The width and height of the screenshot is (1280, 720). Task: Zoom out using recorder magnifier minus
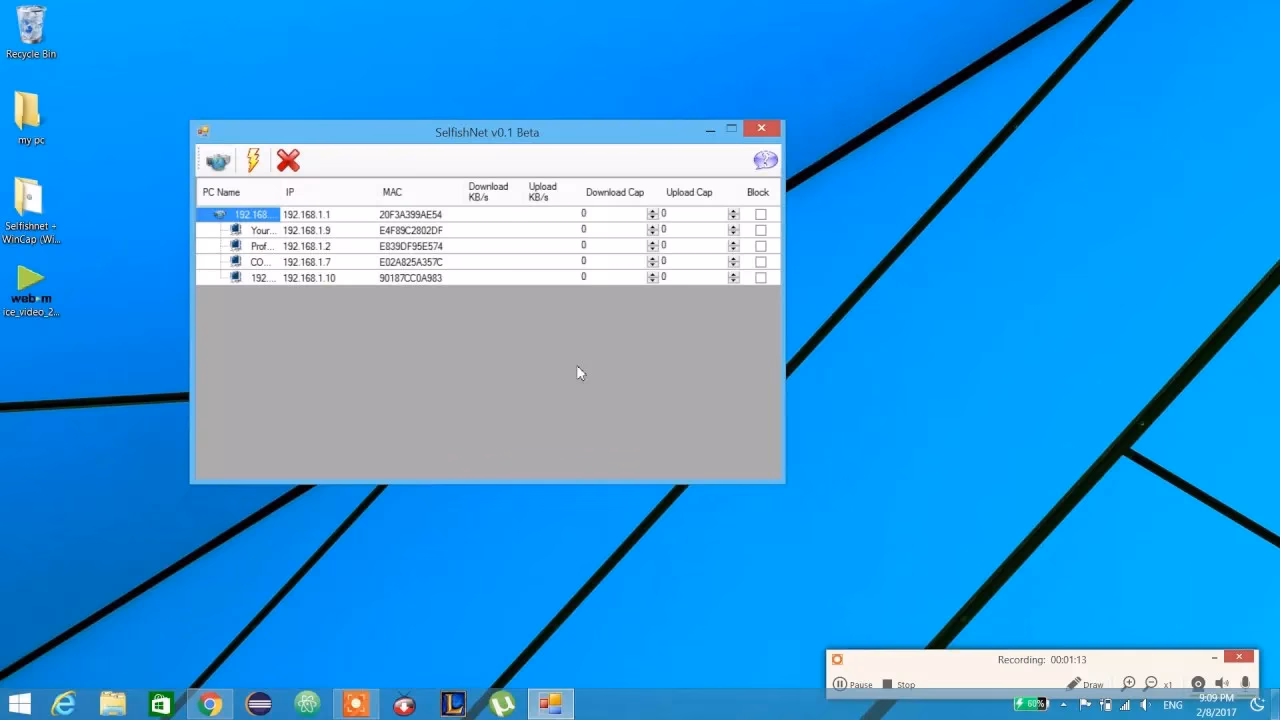(1152, 684)
